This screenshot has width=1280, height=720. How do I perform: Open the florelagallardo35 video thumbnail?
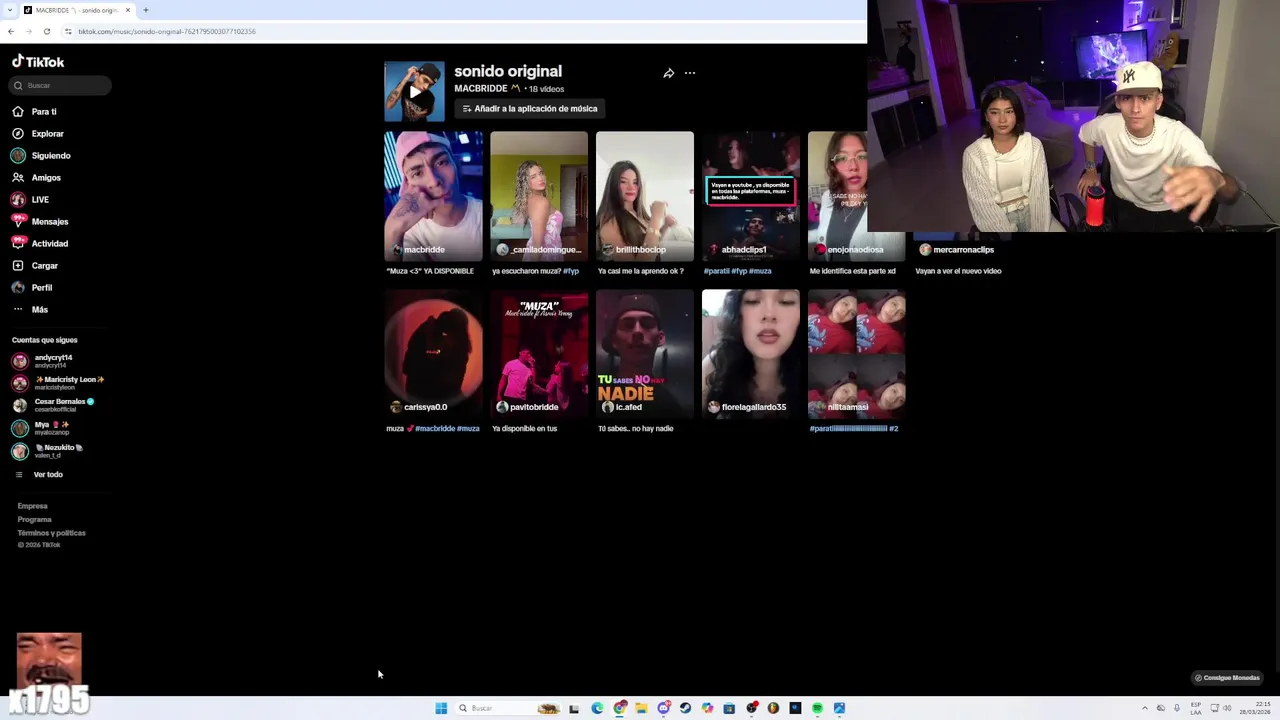point(751,354)
